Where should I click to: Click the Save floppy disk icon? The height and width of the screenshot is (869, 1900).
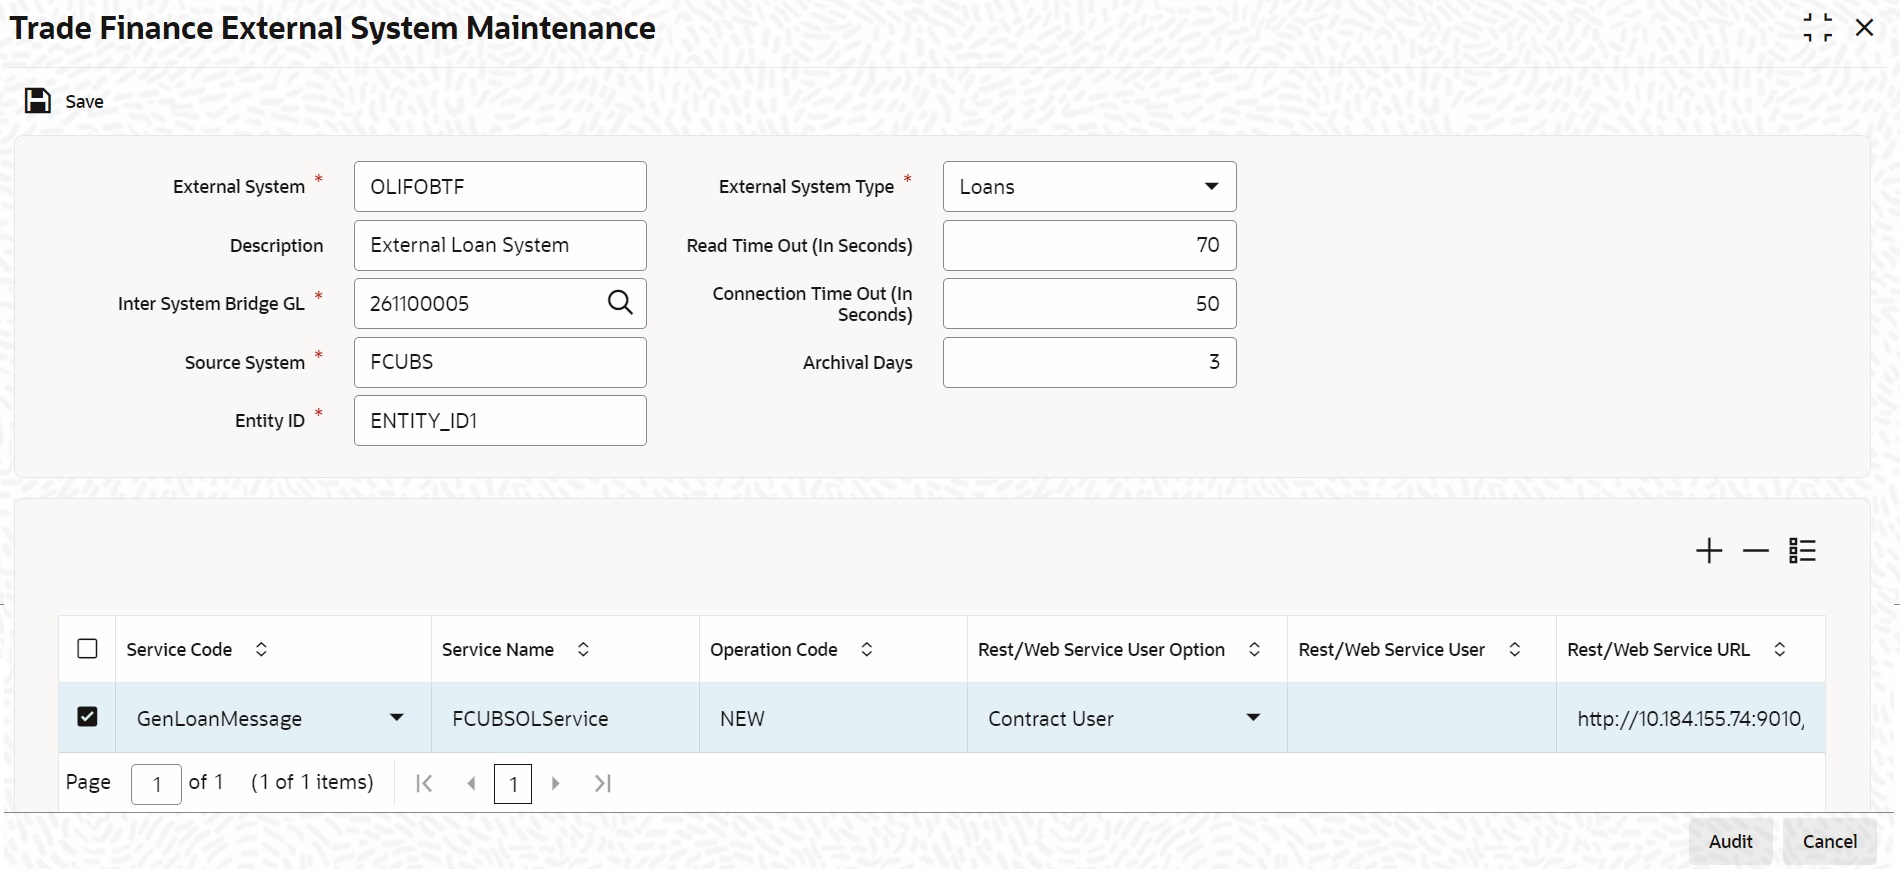38,101
